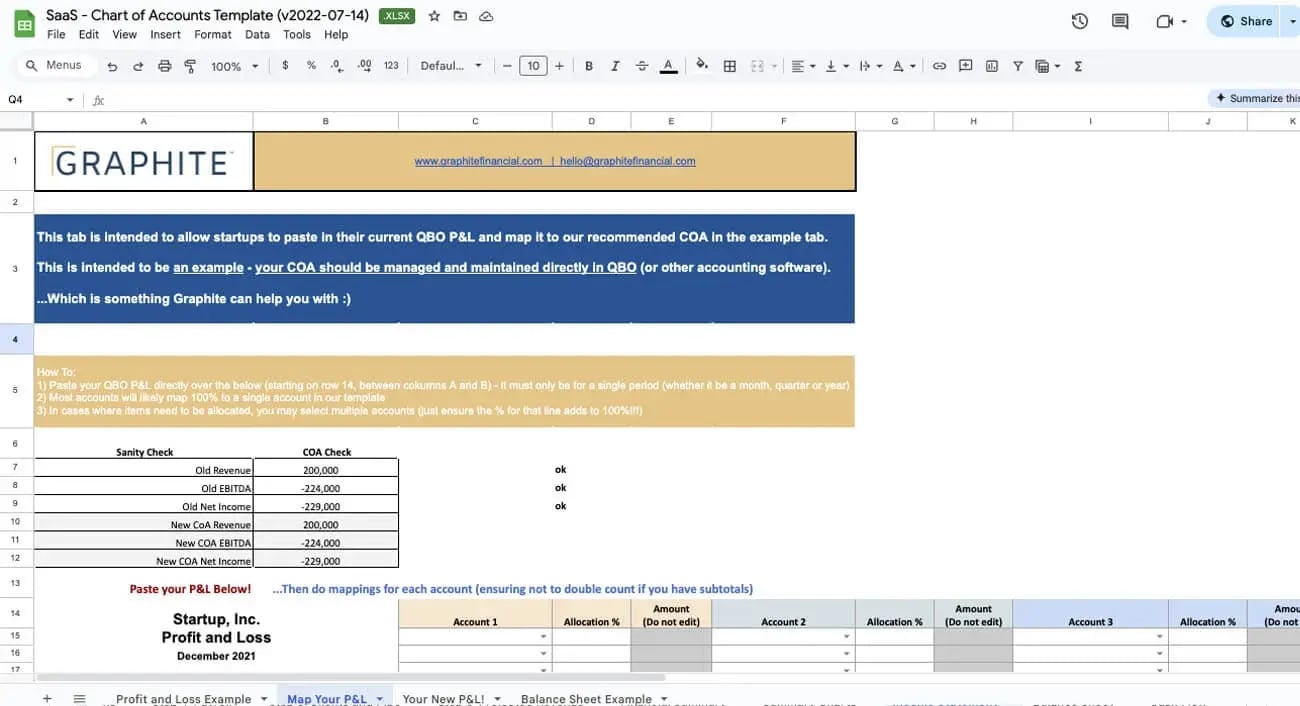Viewport: 1300px width, 706px height.
Task: Toggle strikethrough formatting
Action: point(641,66)
